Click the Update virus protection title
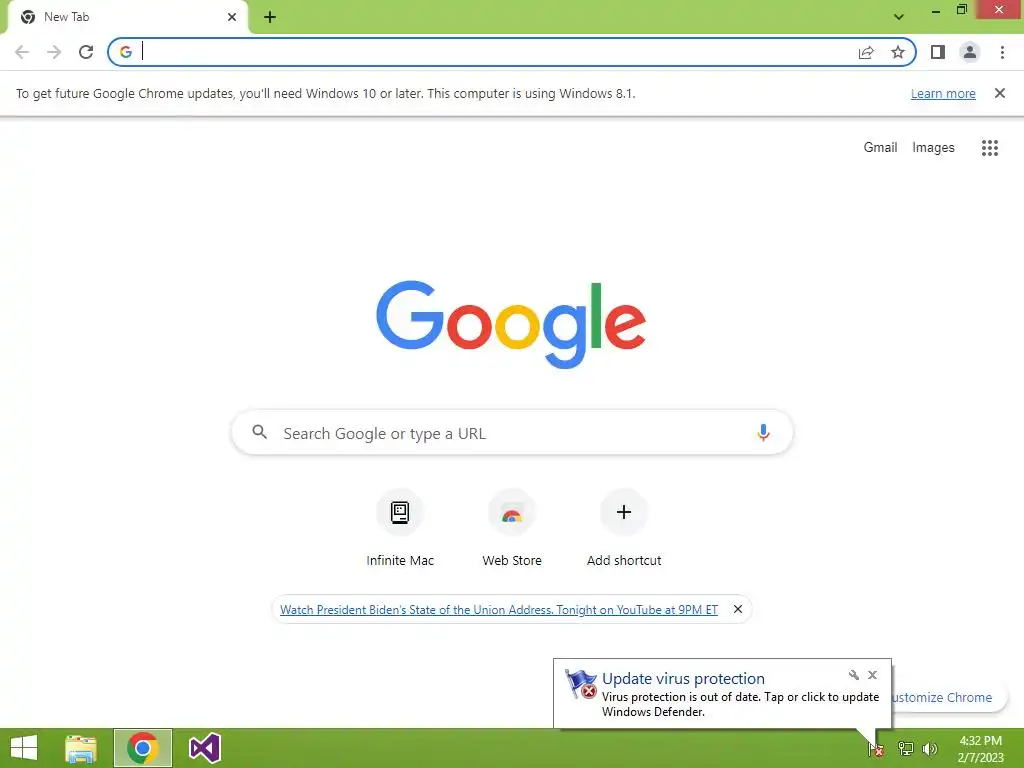The image size is (1024, 768). point(683,679)
